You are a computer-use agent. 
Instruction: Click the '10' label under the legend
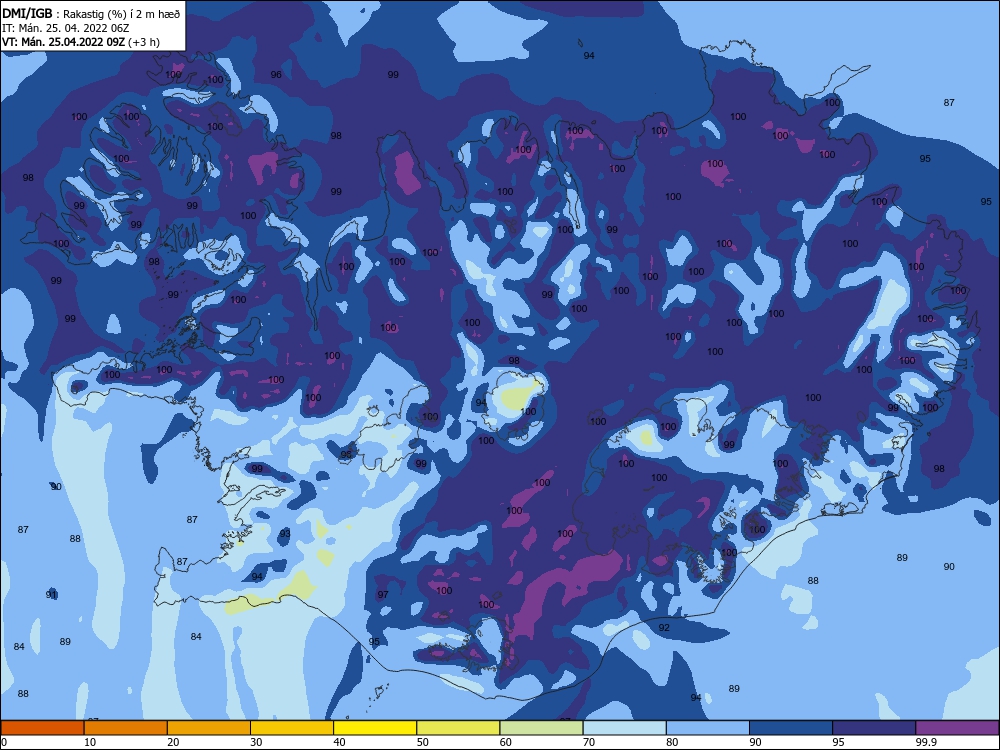point(90,742)
